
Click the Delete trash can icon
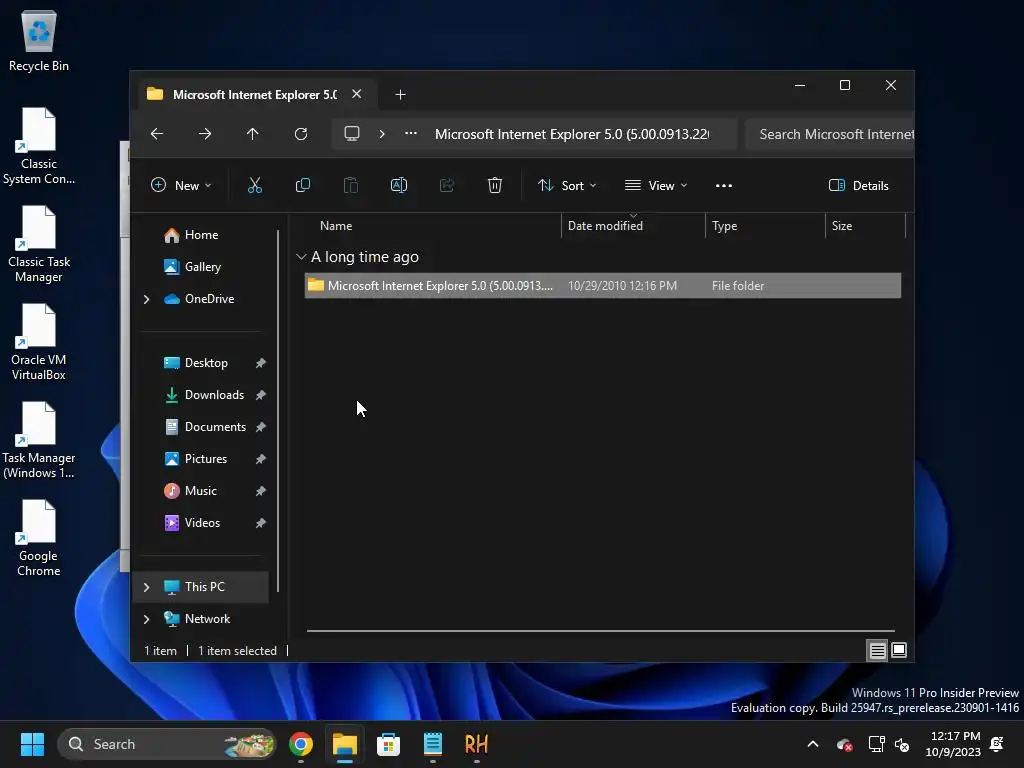494,185
